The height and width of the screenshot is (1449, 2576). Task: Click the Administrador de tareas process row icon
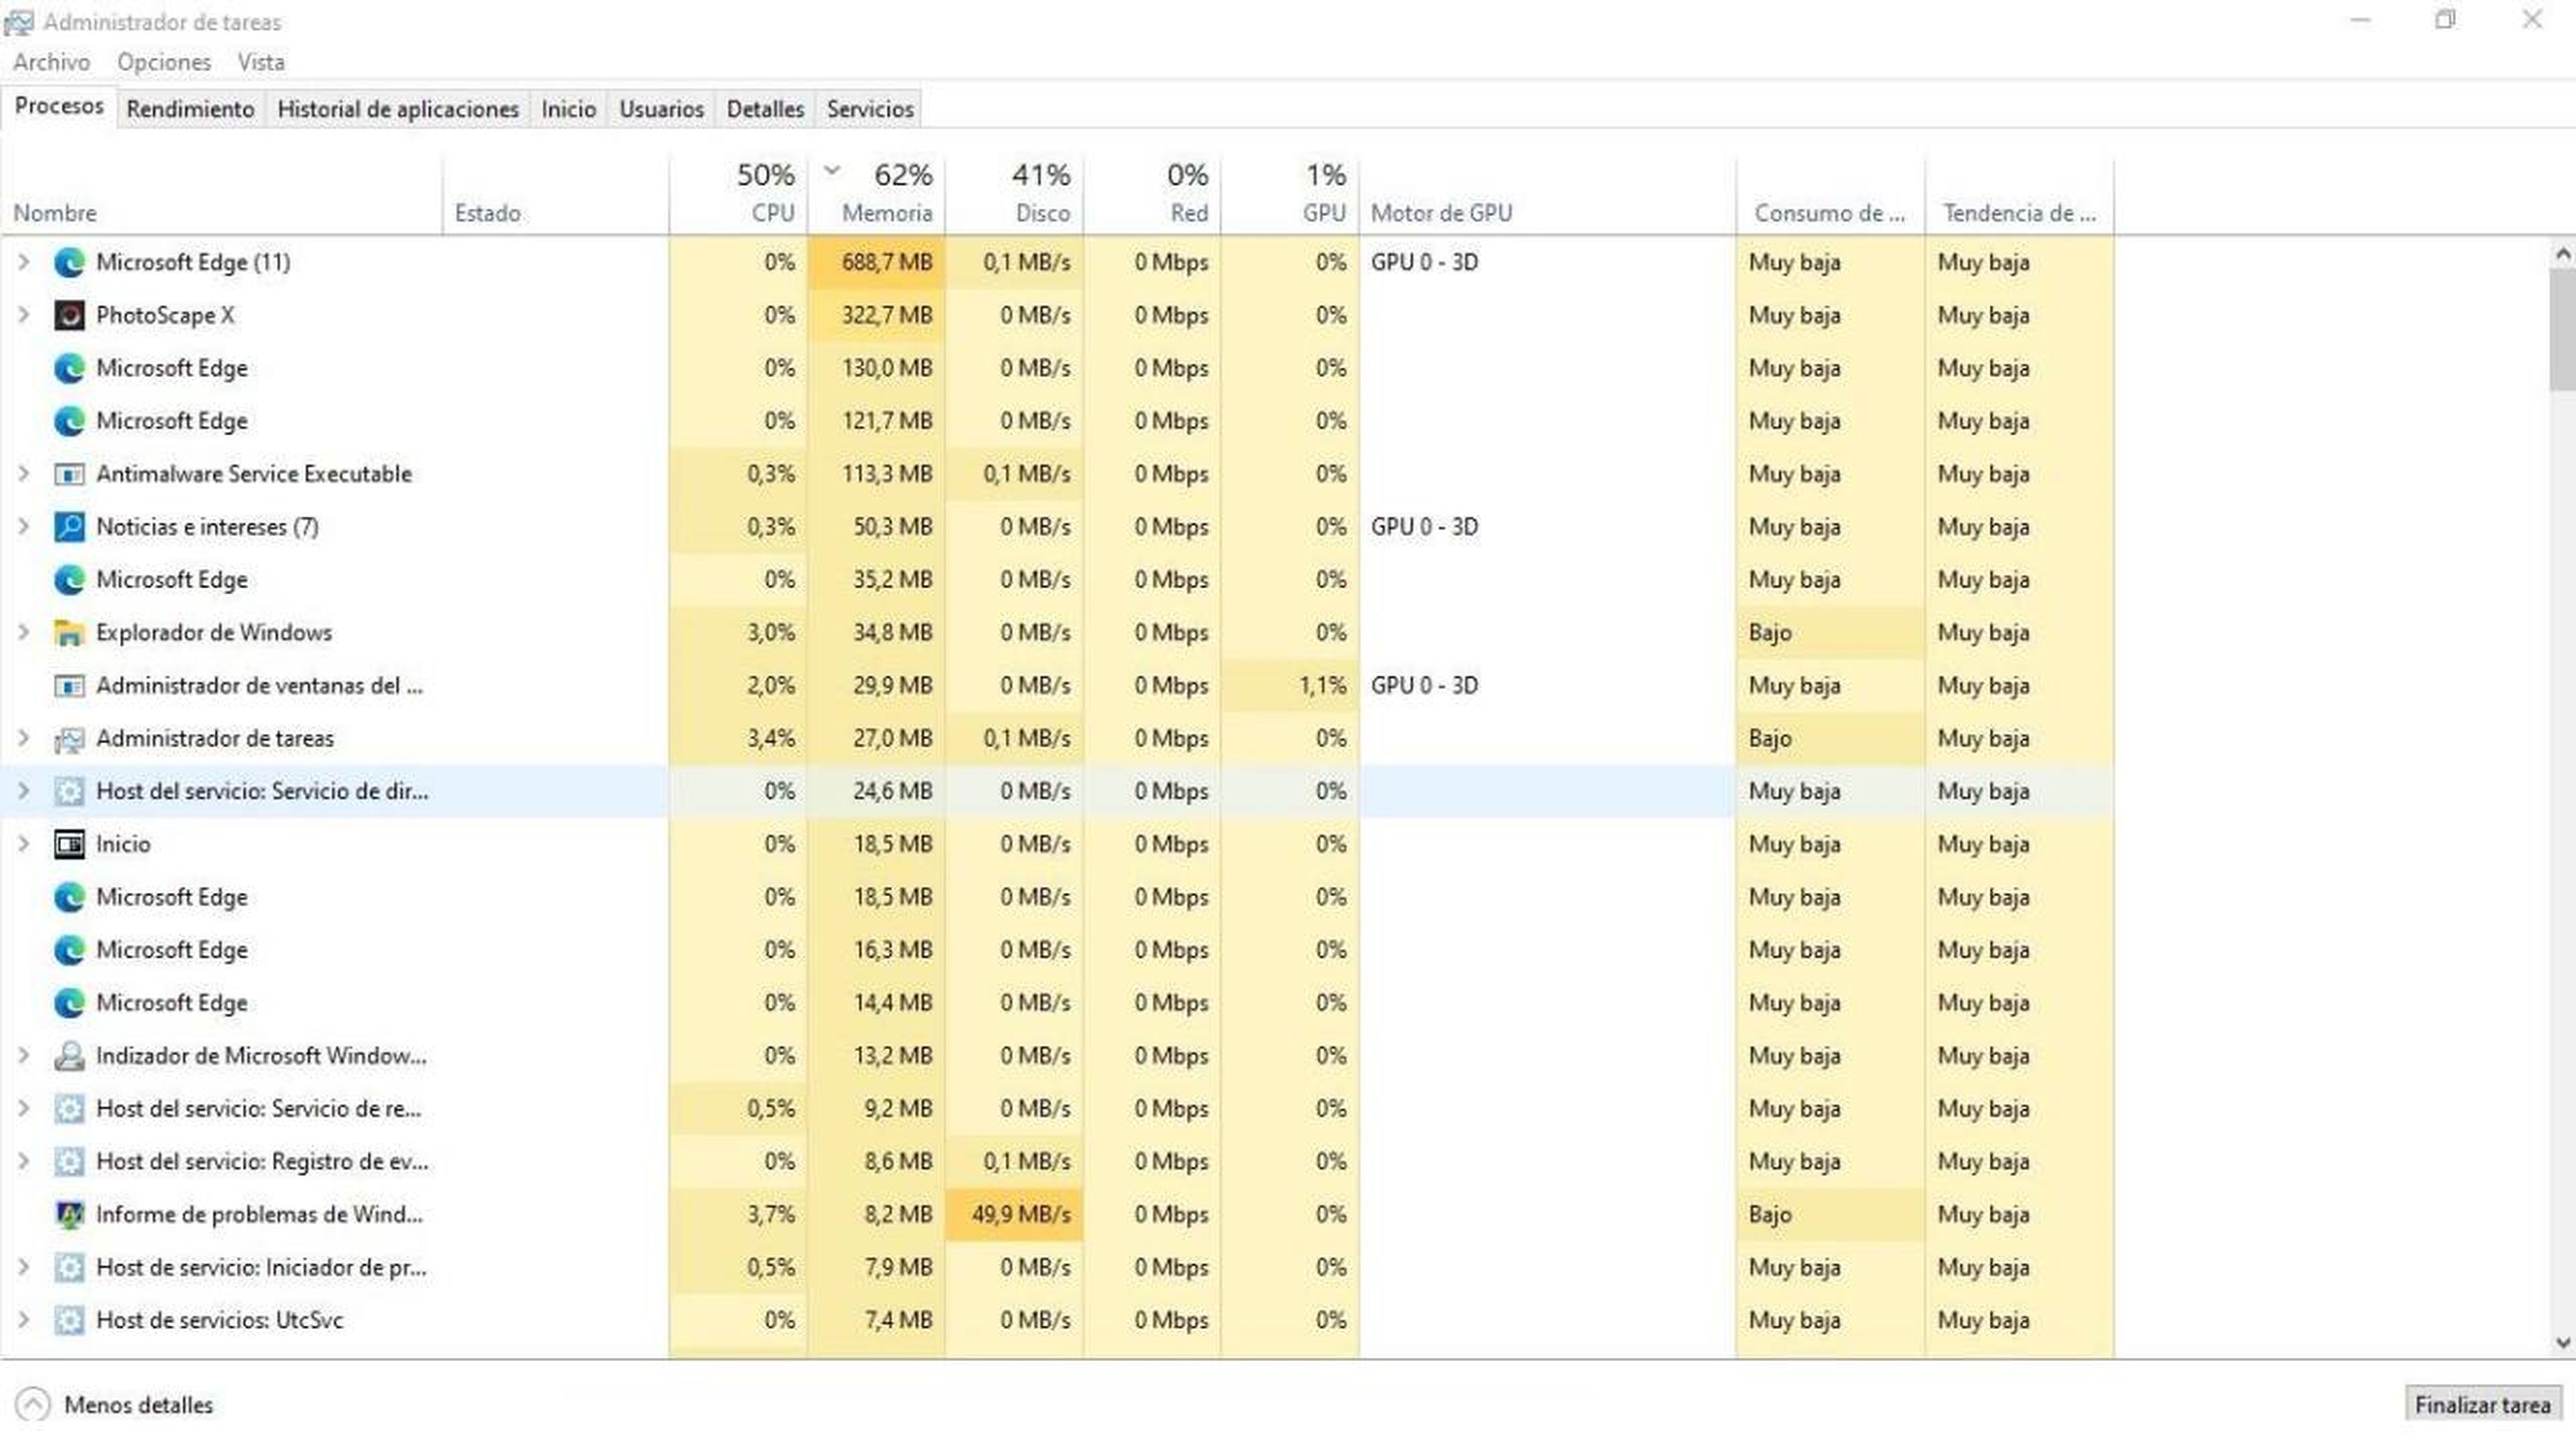[x=69, y=739]
